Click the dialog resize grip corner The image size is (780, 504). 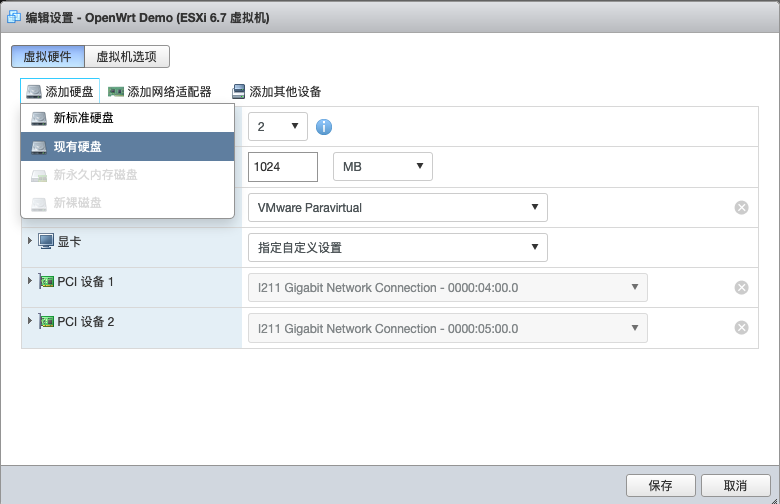pyautogui.click(x=774, y=501)
